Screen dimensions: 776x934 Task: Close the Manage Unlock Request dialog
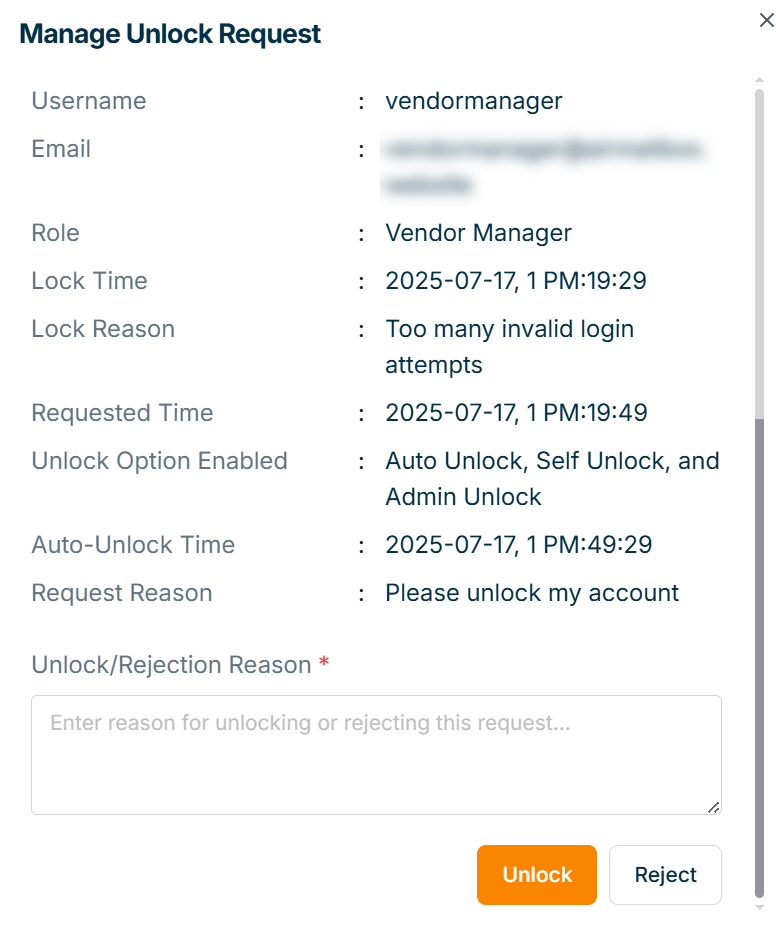766,21
